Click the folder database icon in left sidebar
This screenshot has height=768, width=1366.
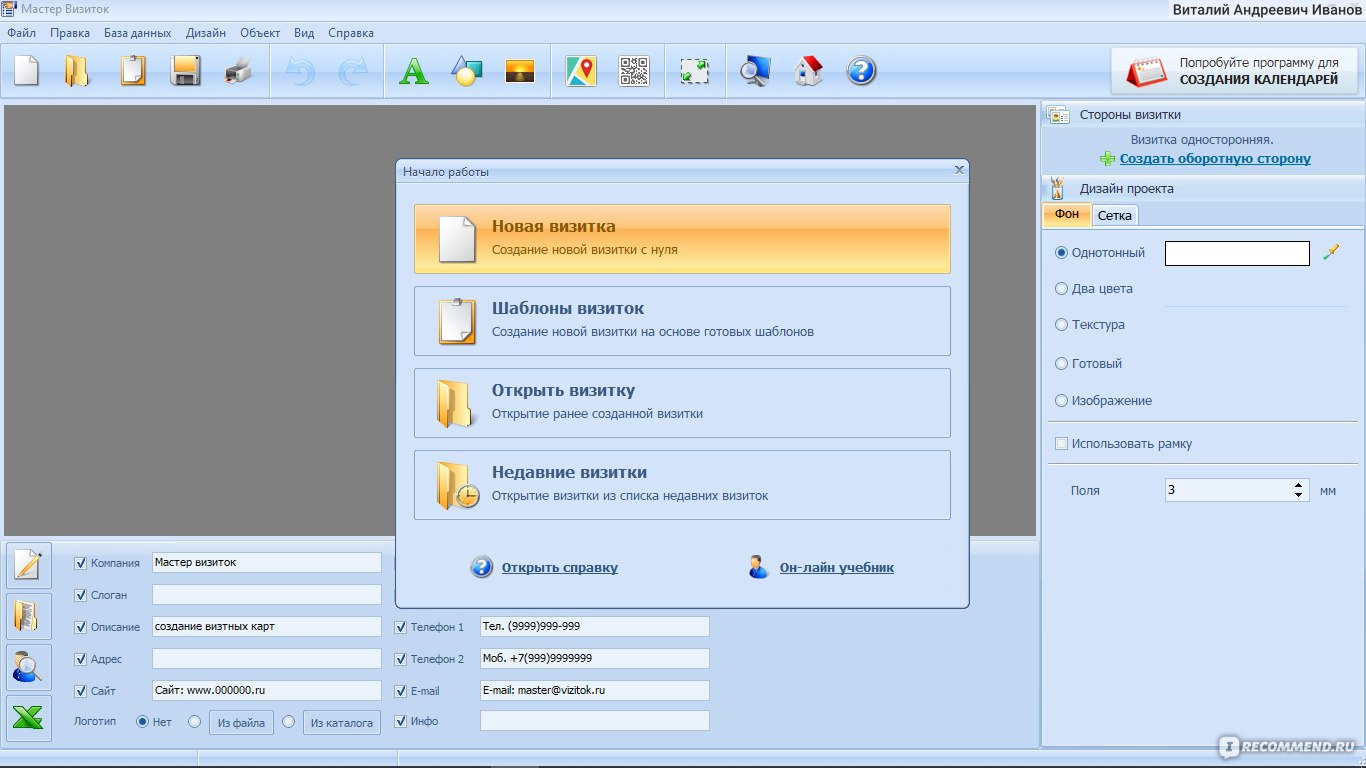tap(29, 616)
